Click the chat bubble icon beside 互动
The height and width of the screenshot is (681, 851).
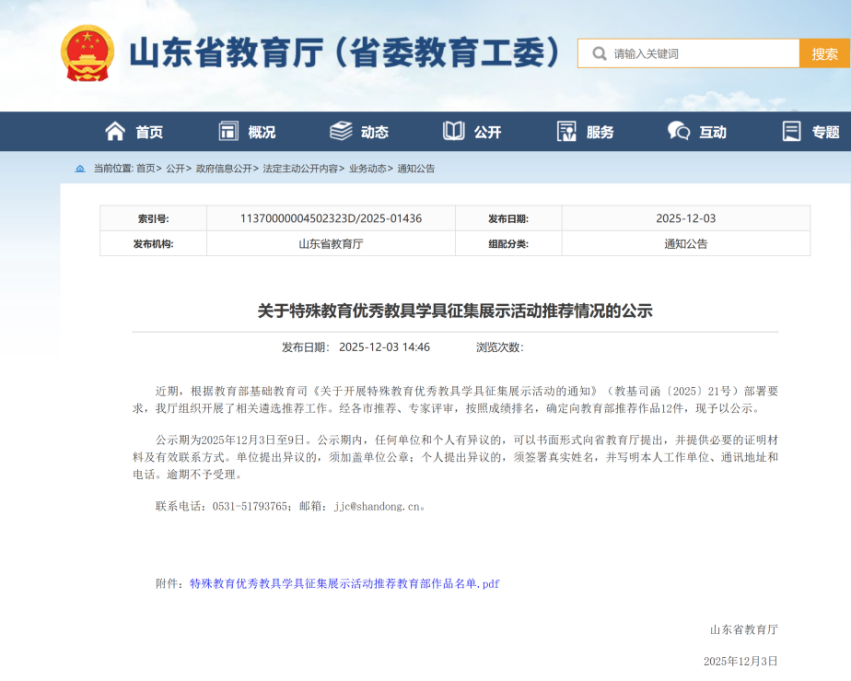(679, 131)
